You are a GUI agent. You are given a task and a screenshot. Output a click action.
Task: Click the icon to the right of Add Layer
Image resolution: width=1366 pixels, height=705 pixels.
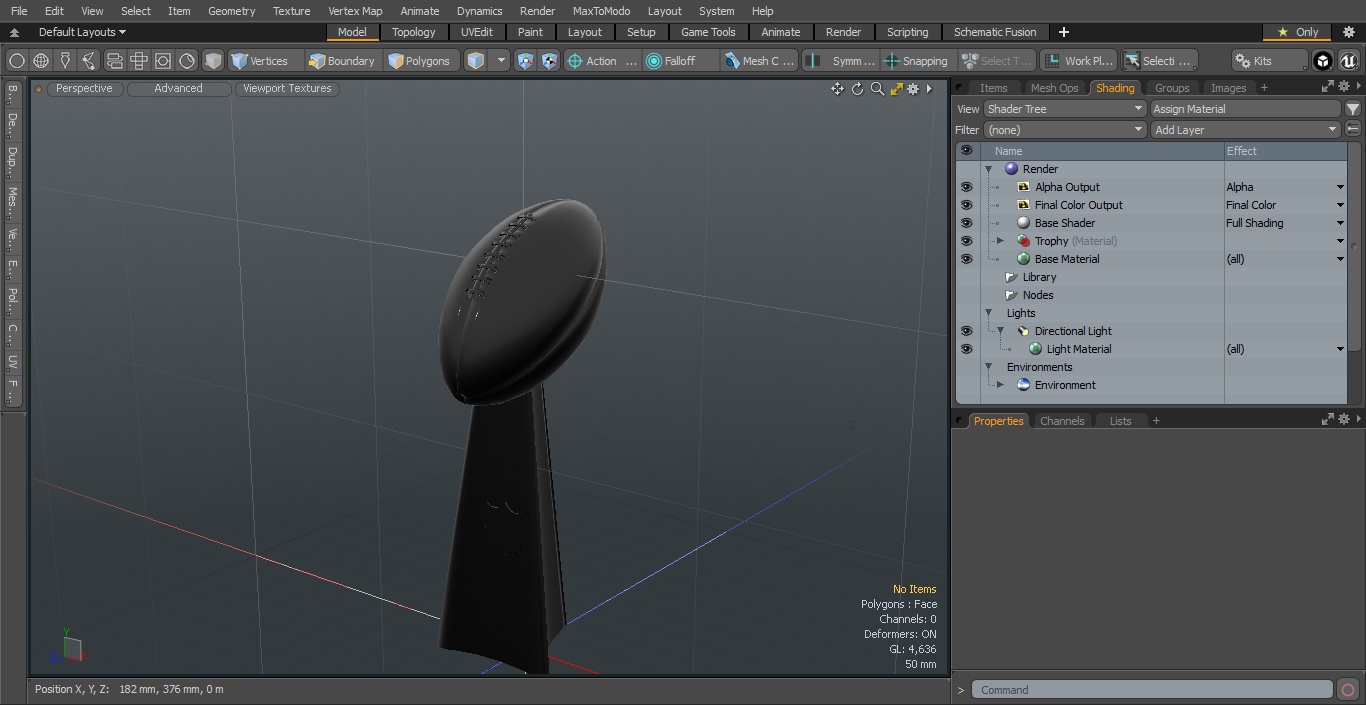(1353, 129)
